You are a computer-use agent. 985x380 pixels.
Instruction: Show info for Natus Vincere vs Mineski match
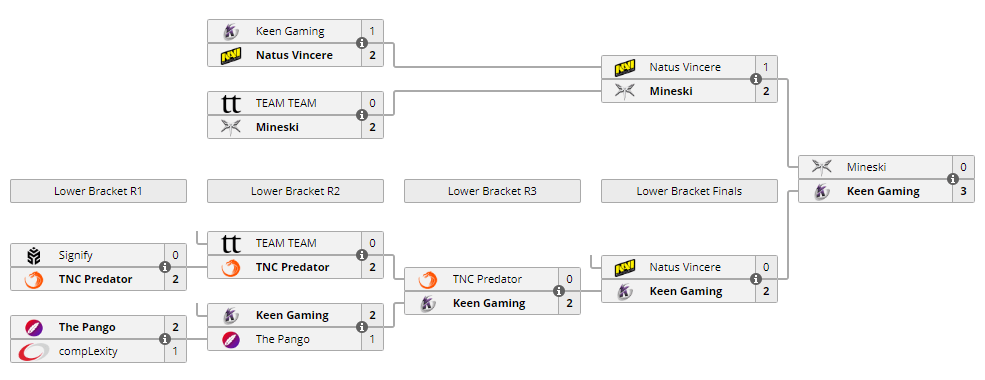756,79
